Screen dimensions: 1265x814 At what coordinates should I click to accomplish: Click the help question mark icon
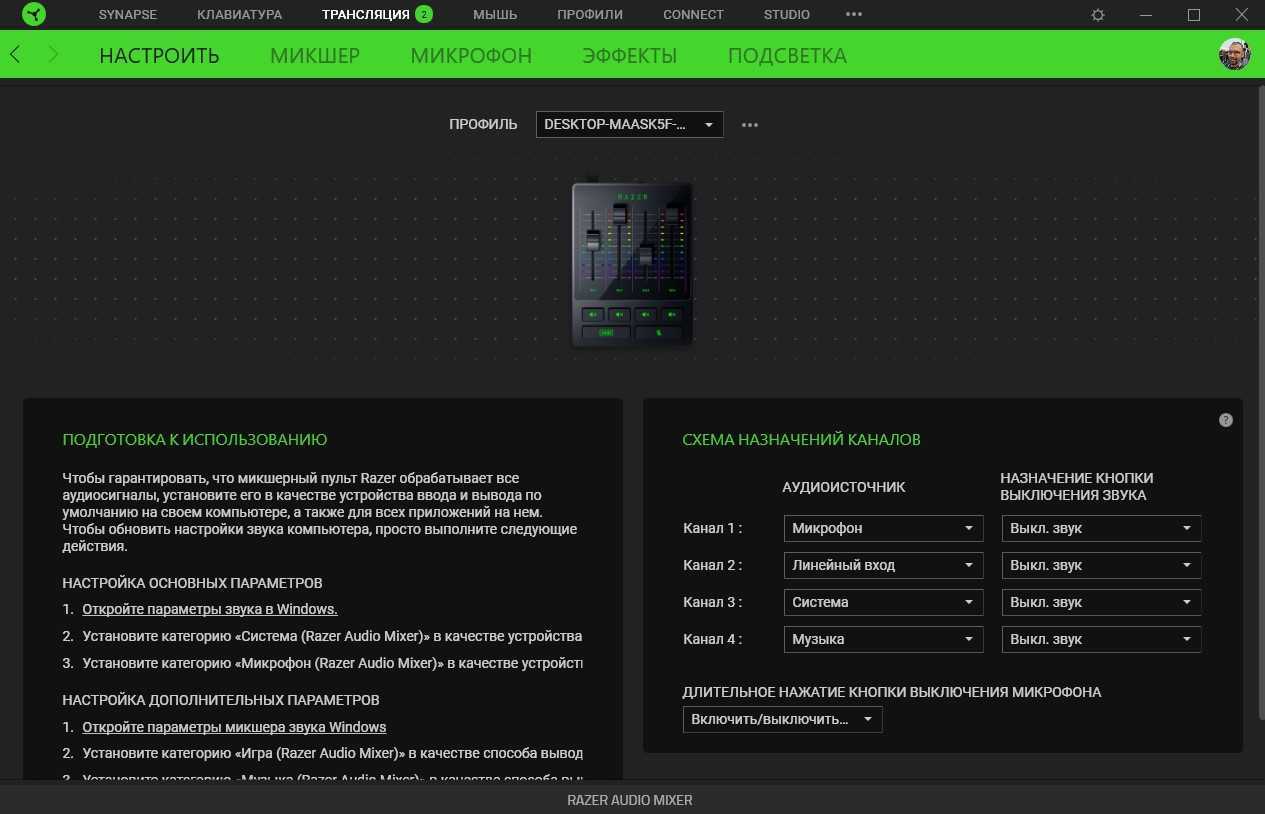(1226, 420)
